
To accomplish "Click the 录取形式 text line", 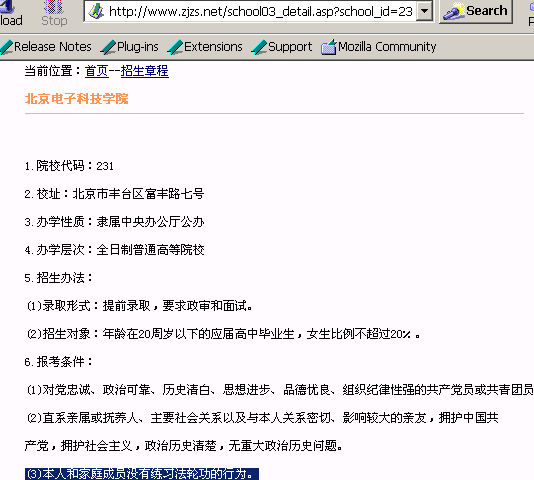I will [x=140, y=306].
